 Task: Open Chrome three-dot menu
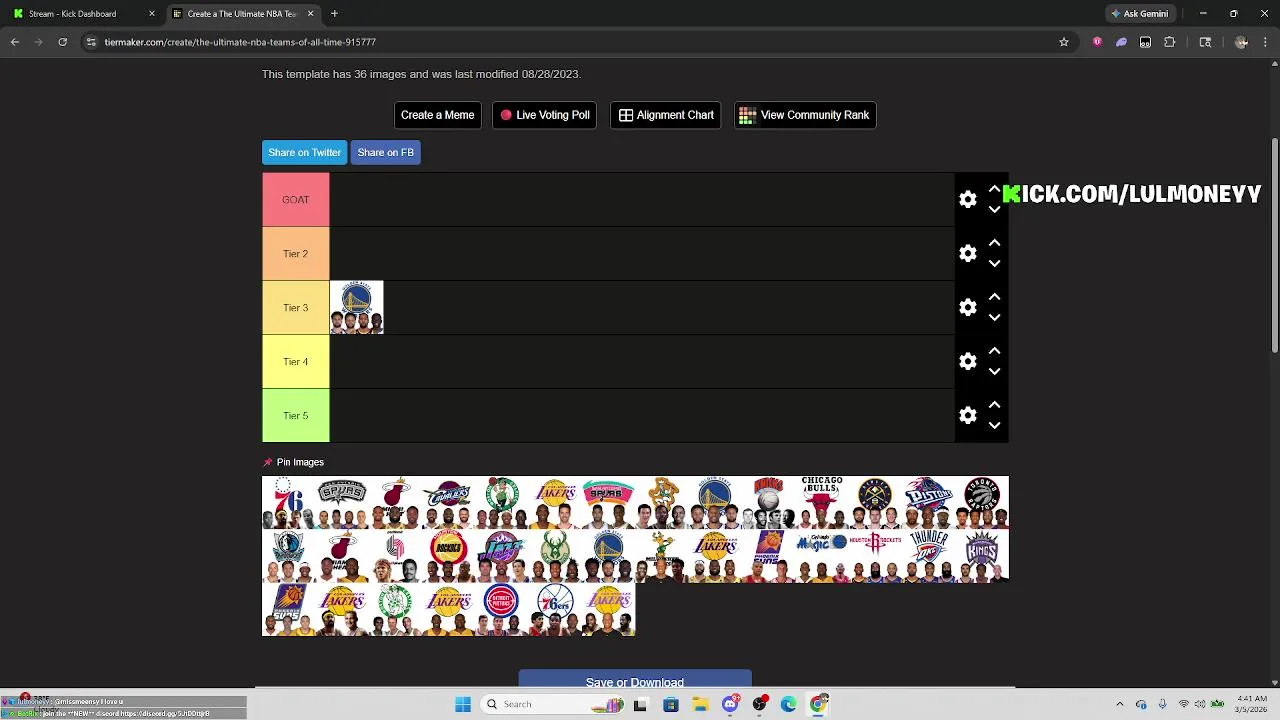point(1265,42)
